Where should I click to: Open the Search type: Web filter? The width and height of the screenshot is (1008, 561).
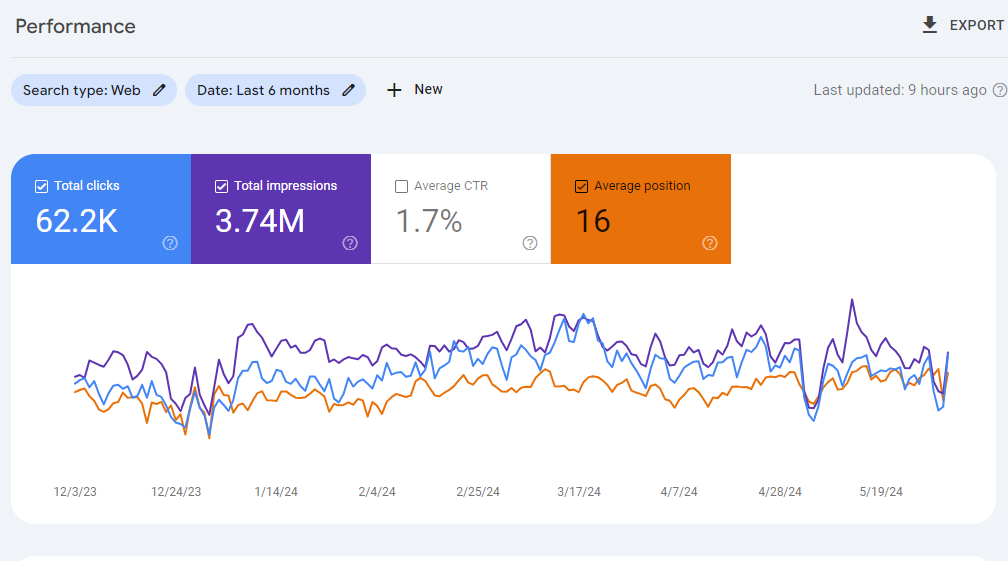point(82,90)
